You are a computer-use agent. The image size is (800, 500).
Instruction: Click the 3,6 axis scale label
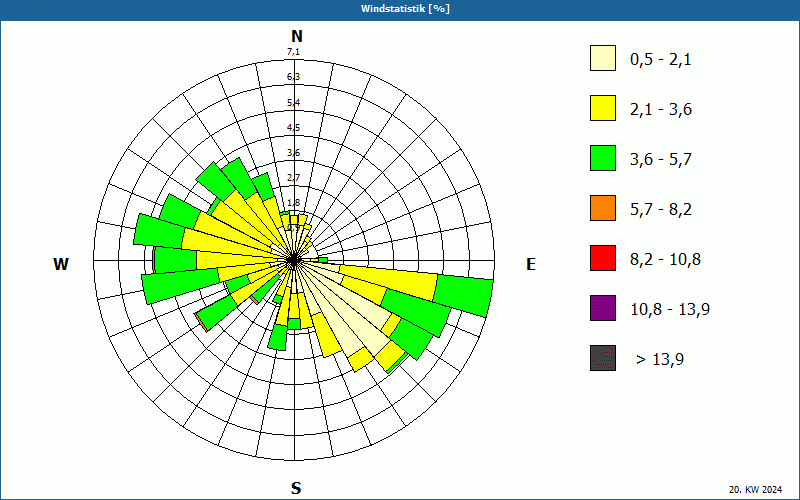pyautogui.click(x=293, y=153)
